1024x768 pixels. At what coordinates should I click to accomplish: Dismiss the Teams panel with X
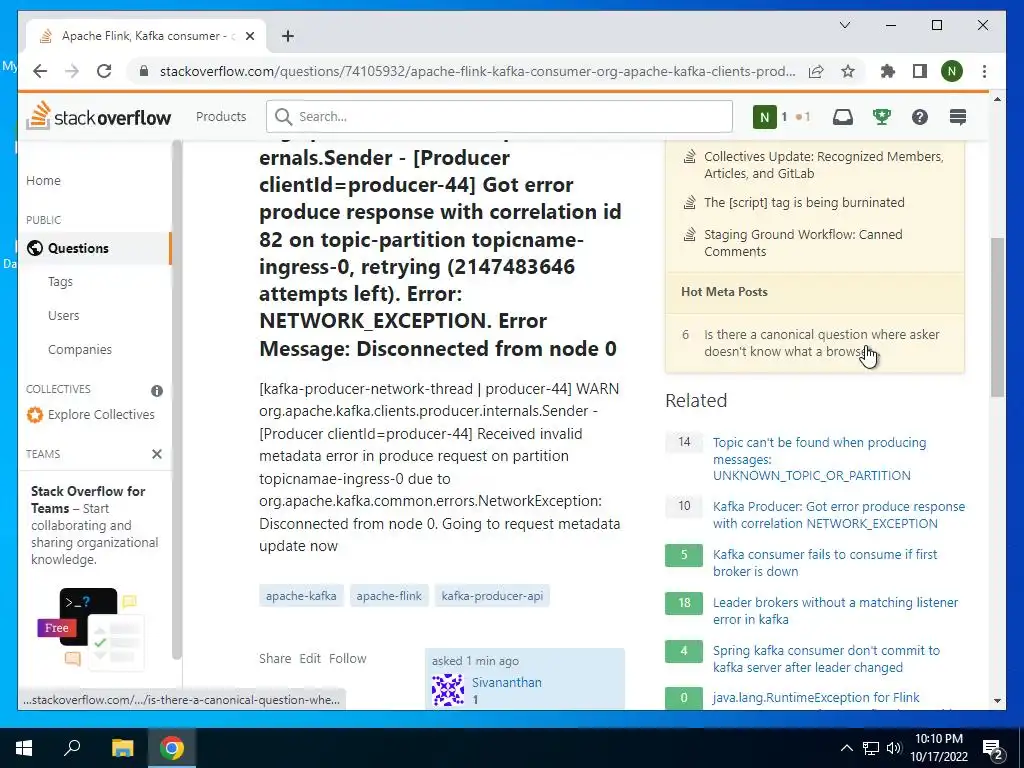[x=157, y=454]
